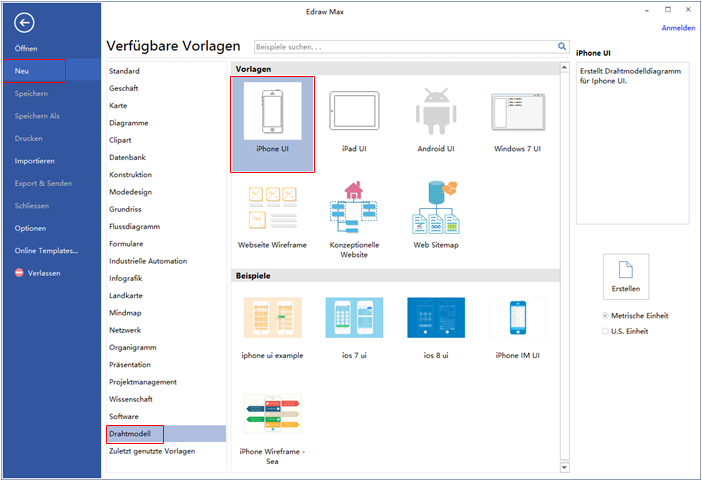
Task: Select the Mindmap category
Action: (125, 313)
